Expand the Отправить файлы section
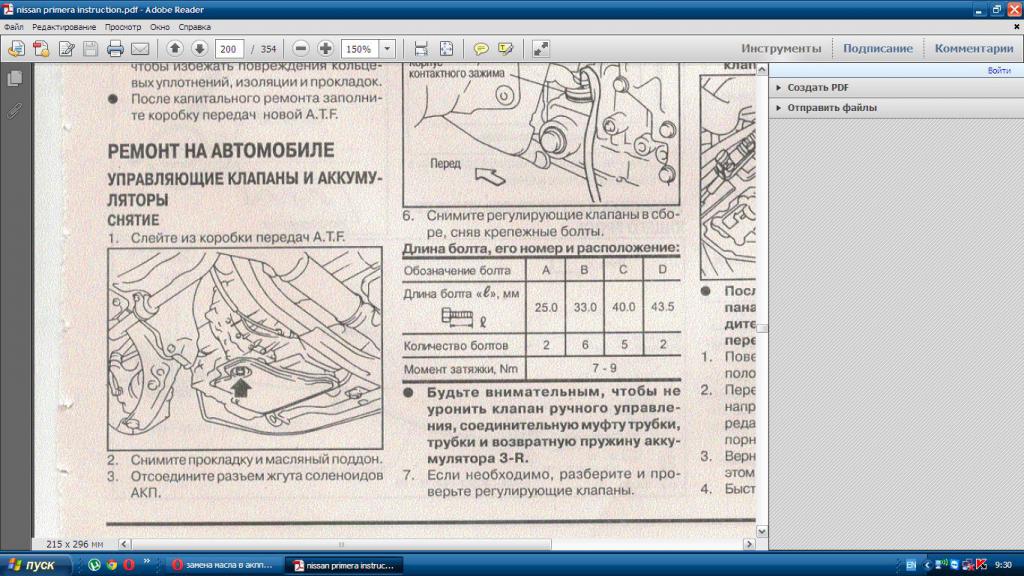The image size is (1024, 576). pos(831,108)
